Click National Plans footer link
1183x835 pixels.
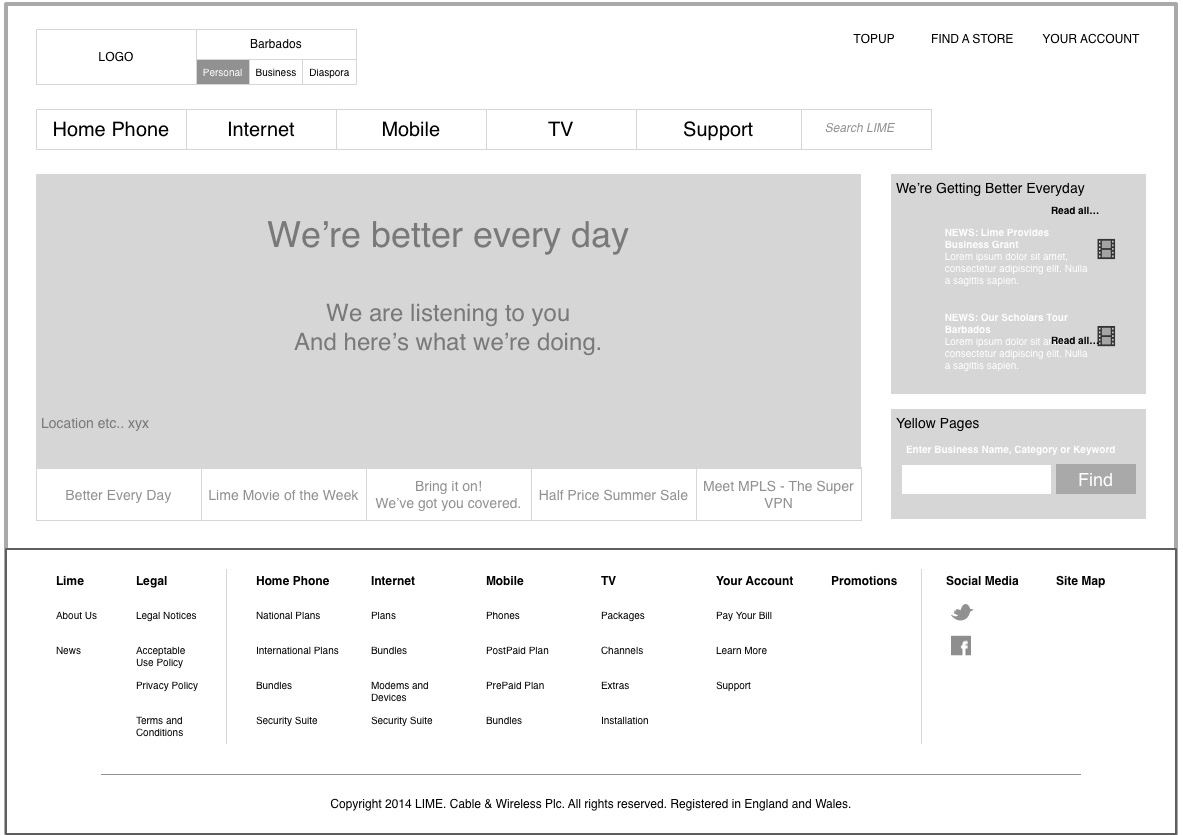(287, 616)
